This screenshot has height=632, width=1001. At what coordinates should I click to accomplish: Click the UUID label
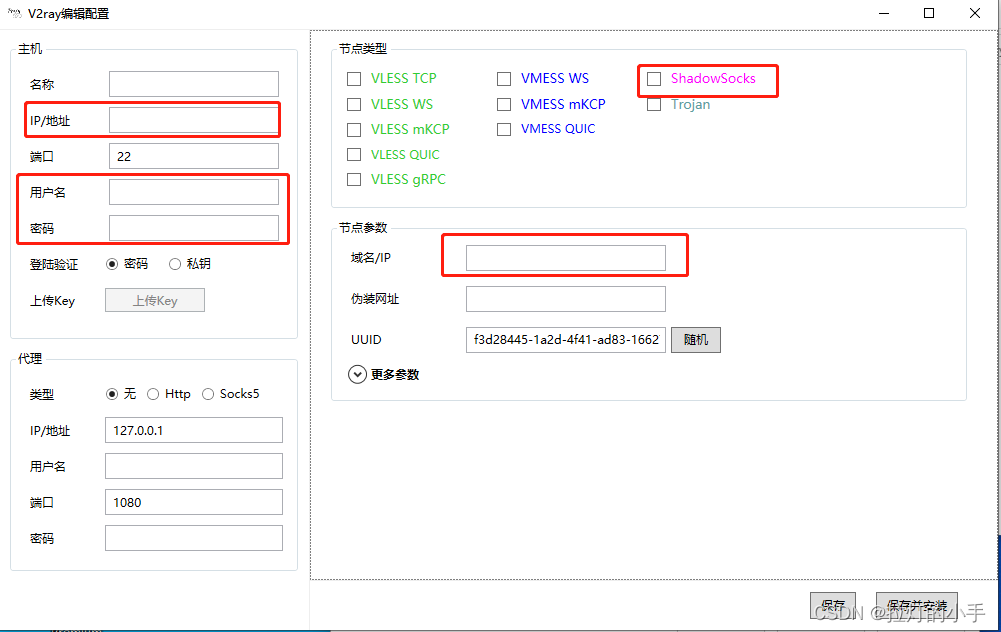click(366, 340)
